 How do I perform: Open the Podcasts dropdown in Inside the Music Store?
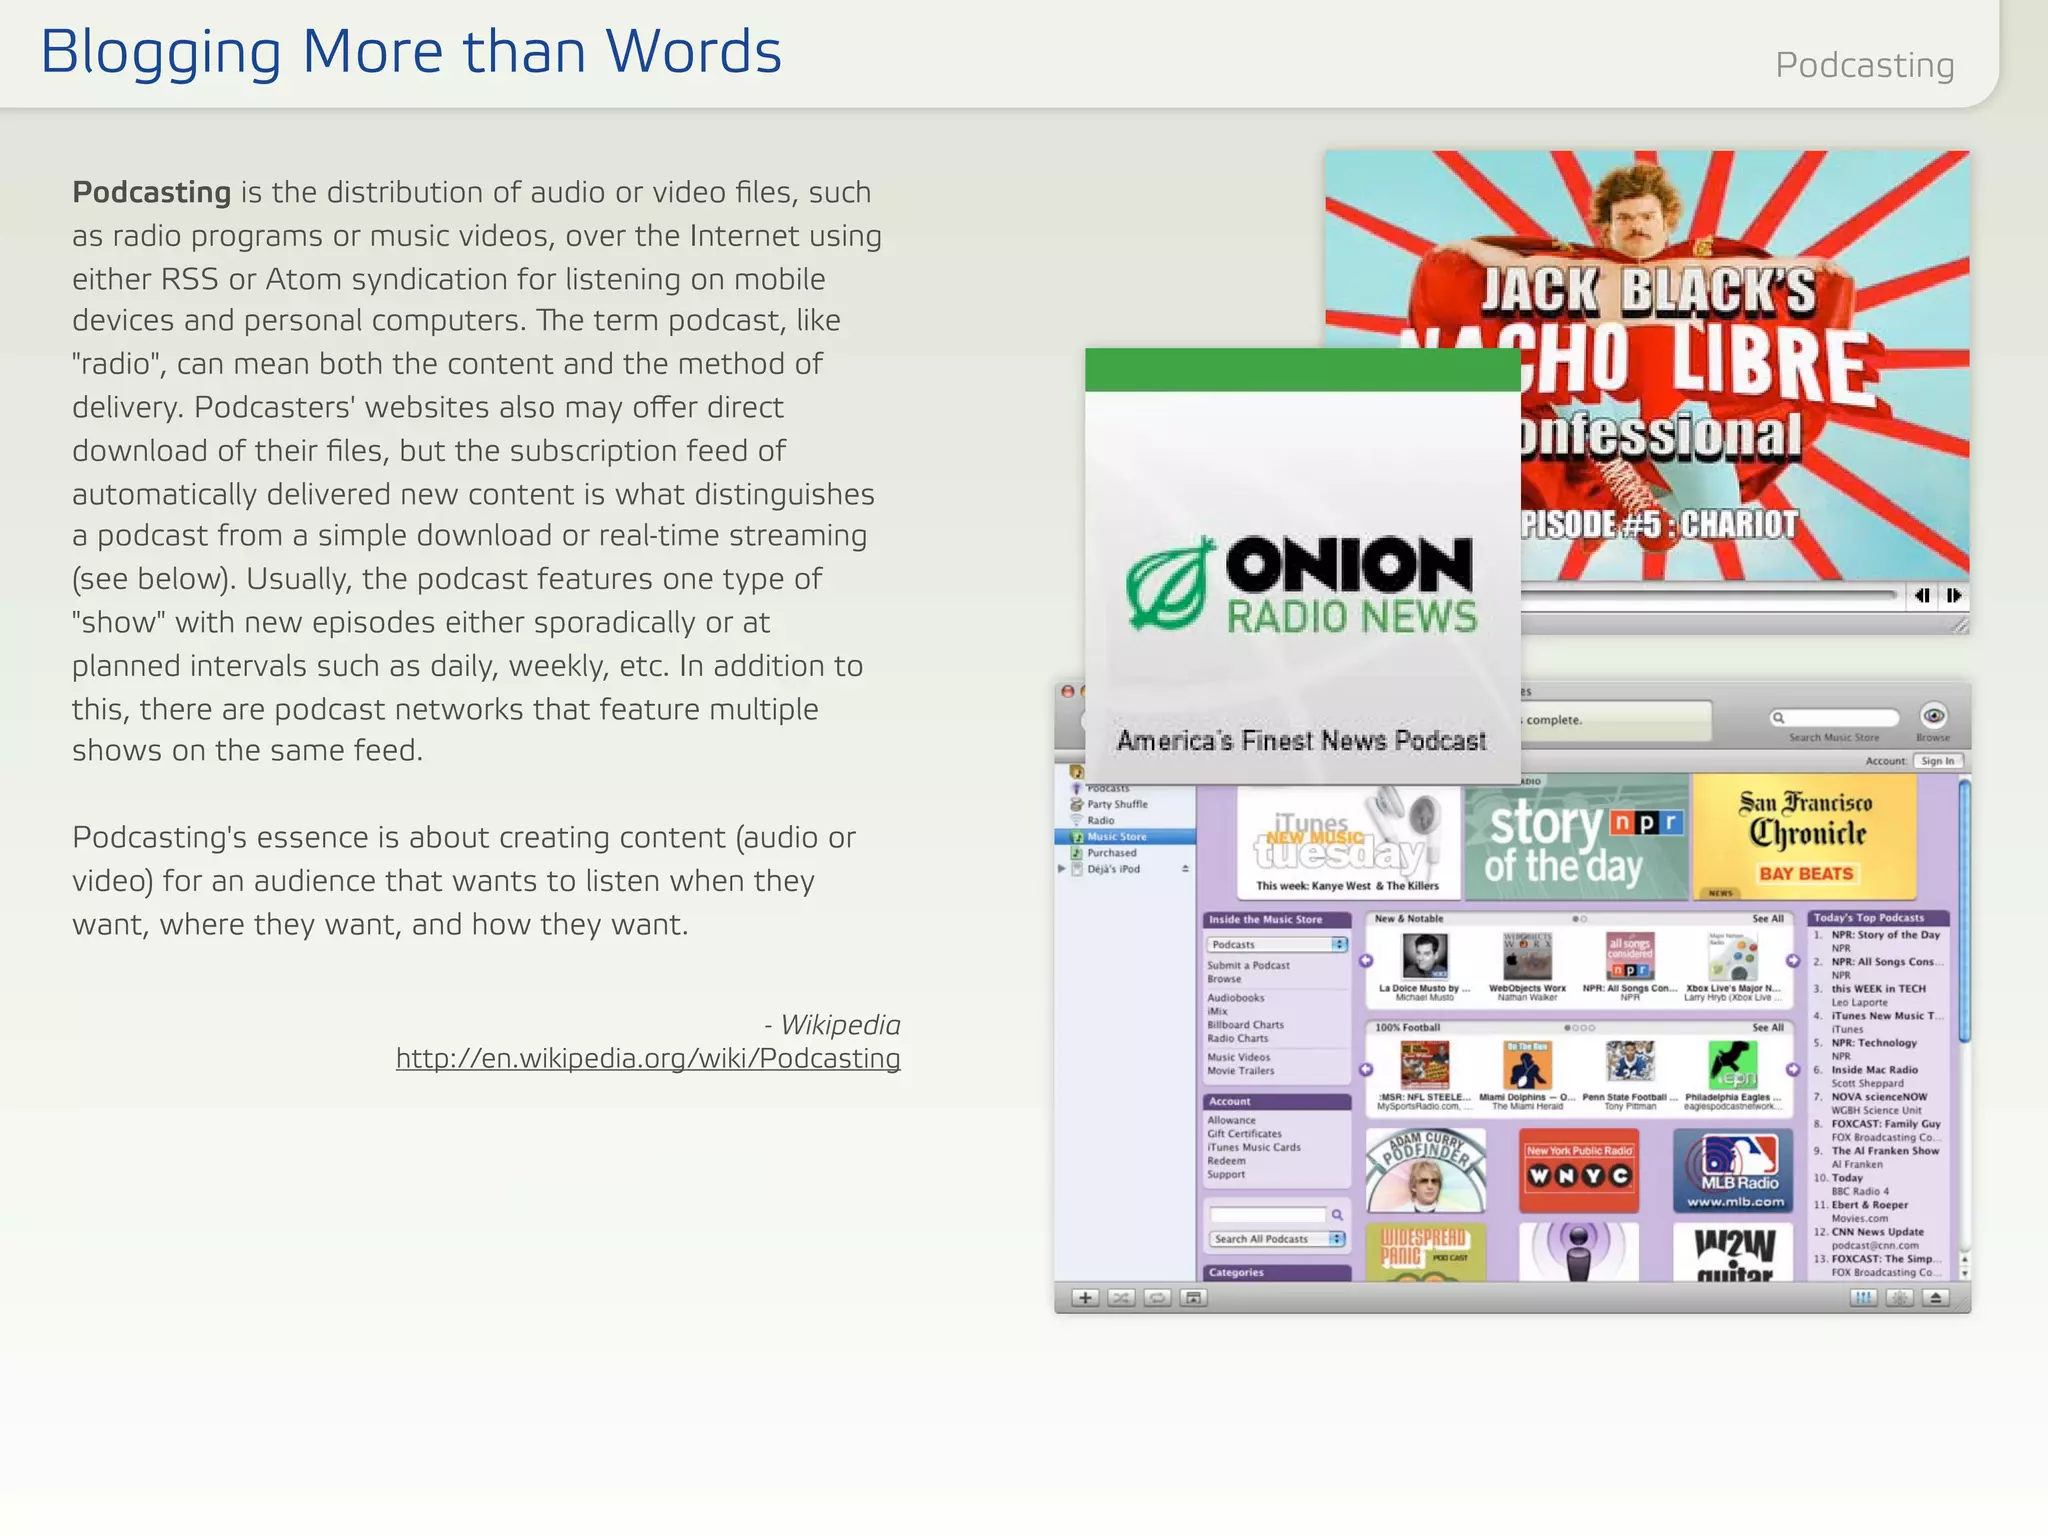tap(1277, 944)
